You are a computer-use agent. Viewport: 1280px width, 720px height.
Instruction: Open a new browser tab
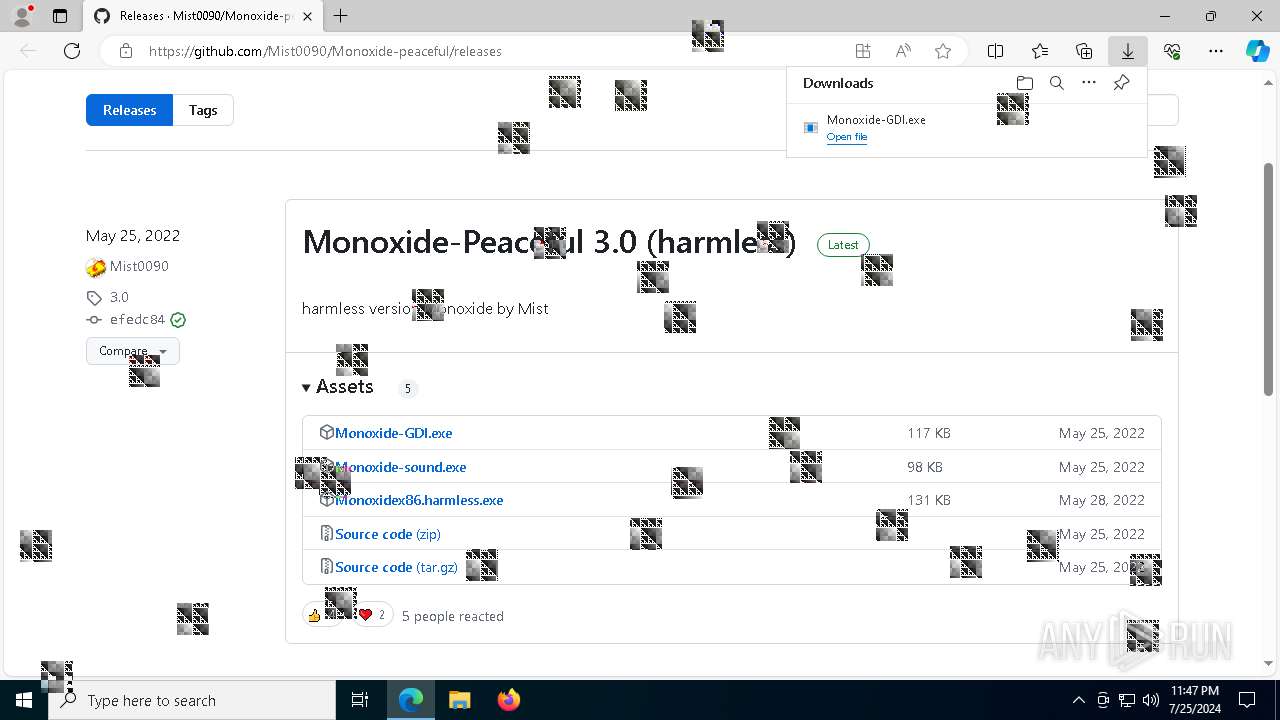341,16
